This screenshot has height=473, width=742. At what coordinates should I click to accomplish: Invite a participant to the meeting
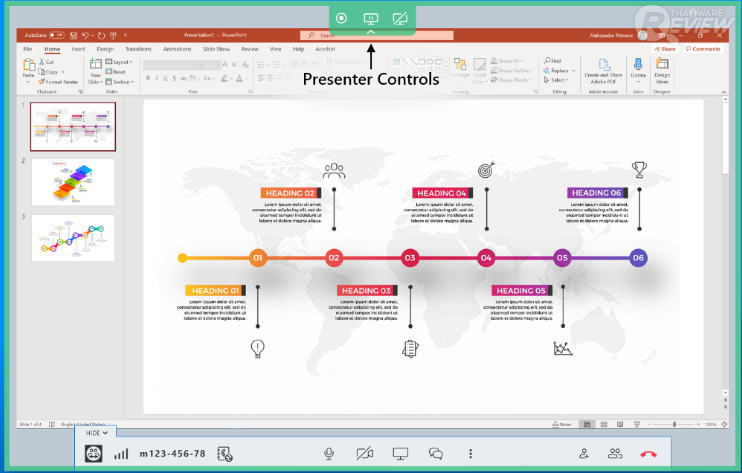pos(584,454)
